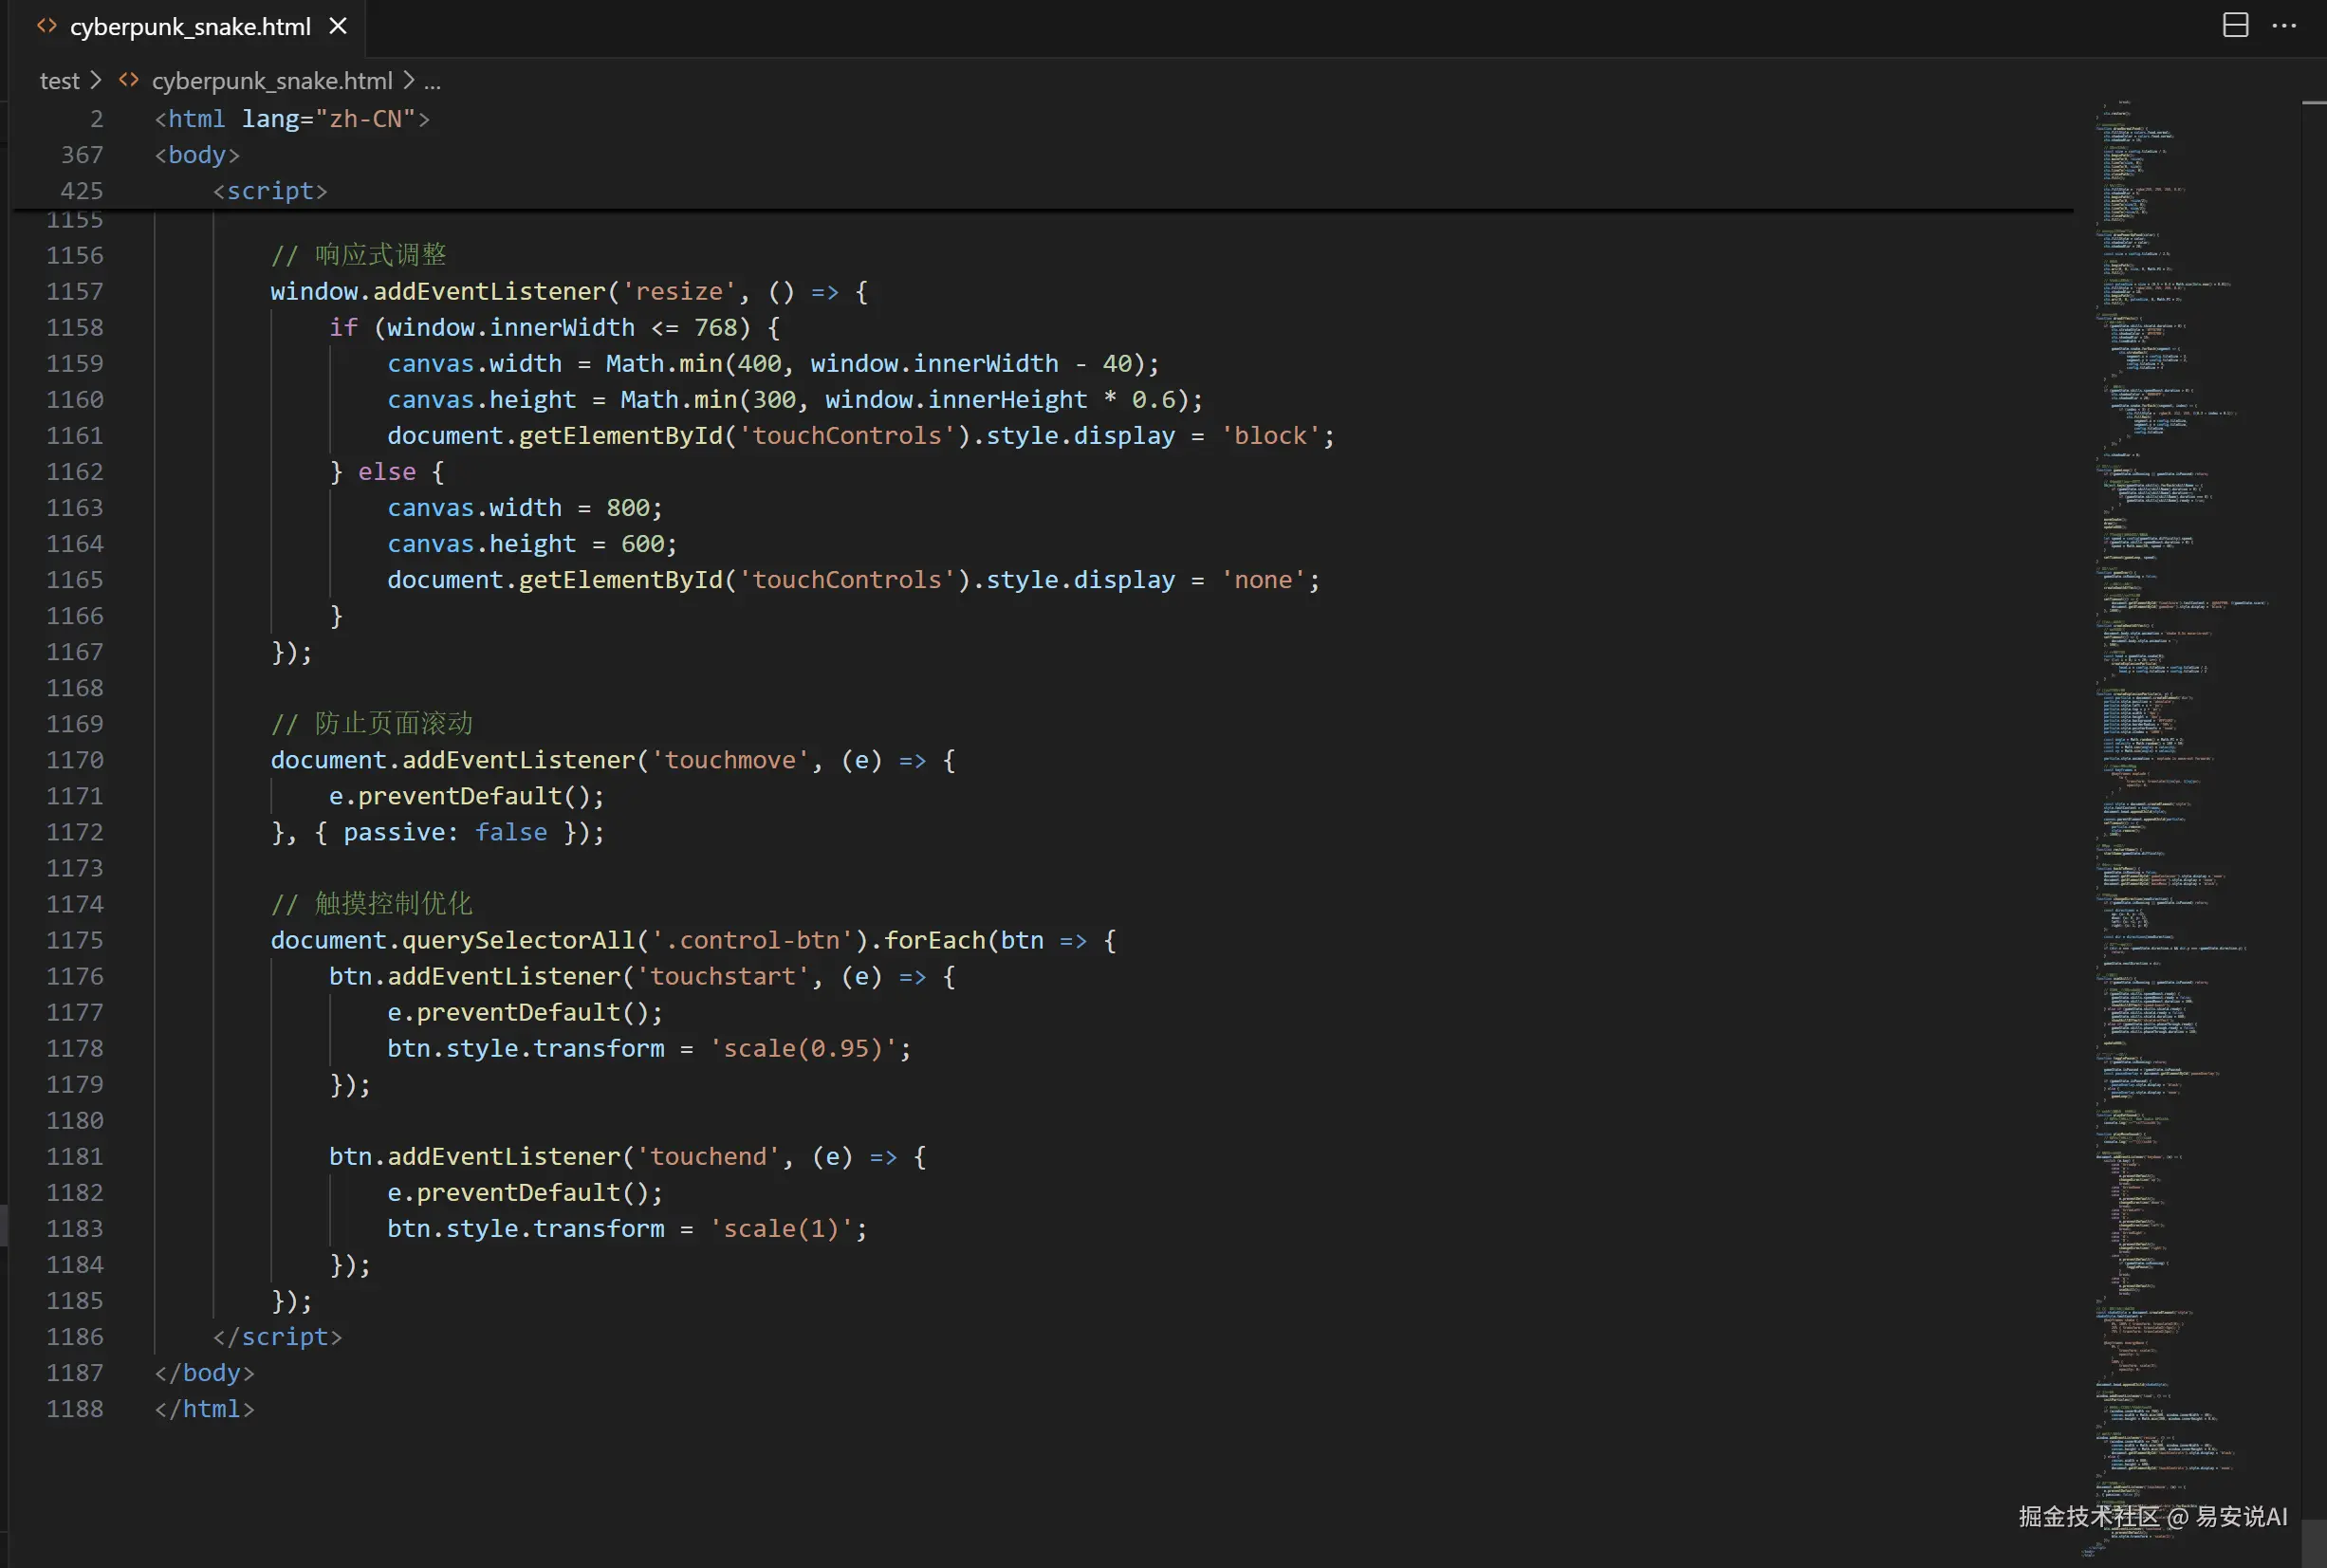This screenshot has height=1568, width=2327.
Task: Jump to sticky body tag line
Action: tap(197, 155)
